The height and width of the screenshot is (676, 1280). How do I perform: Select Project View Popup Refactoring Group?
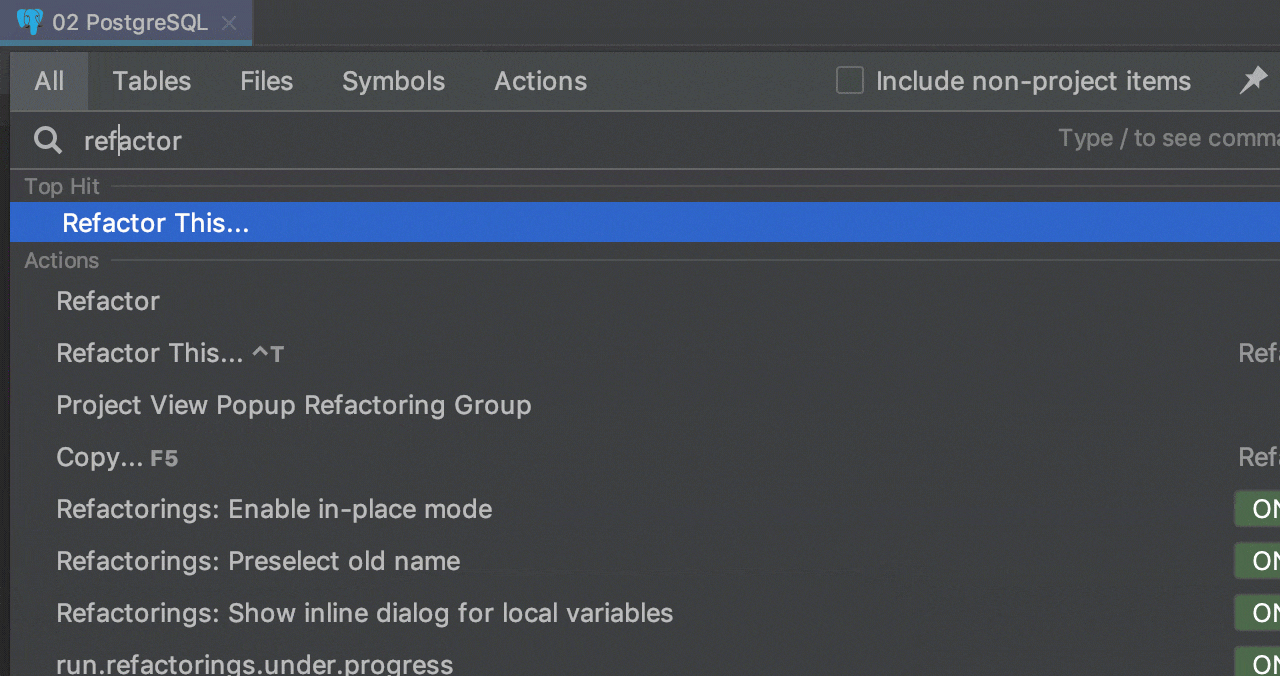(x=293, y=405)
